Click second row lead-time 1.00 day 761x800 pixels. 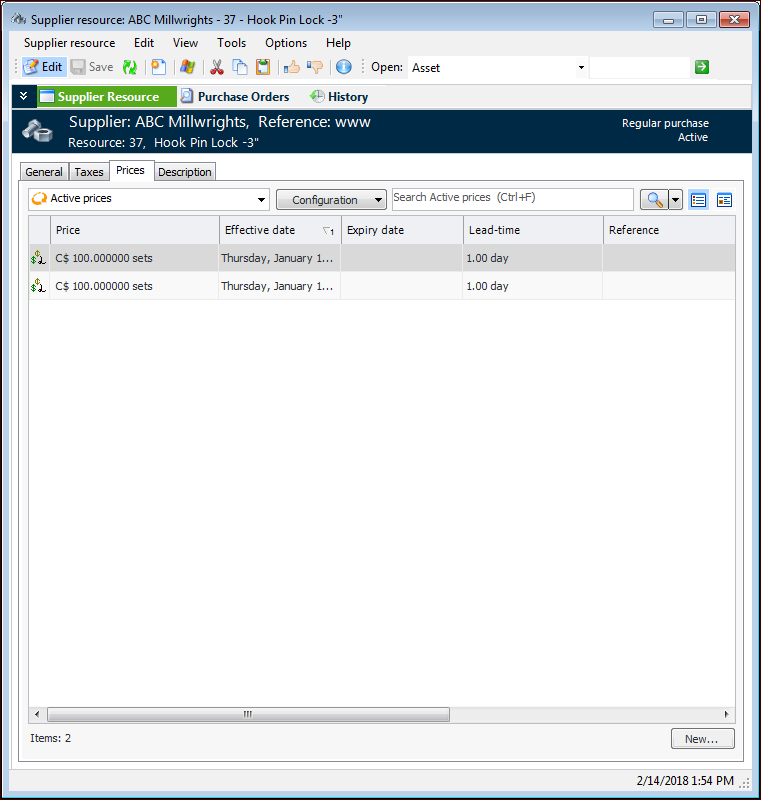487,286
